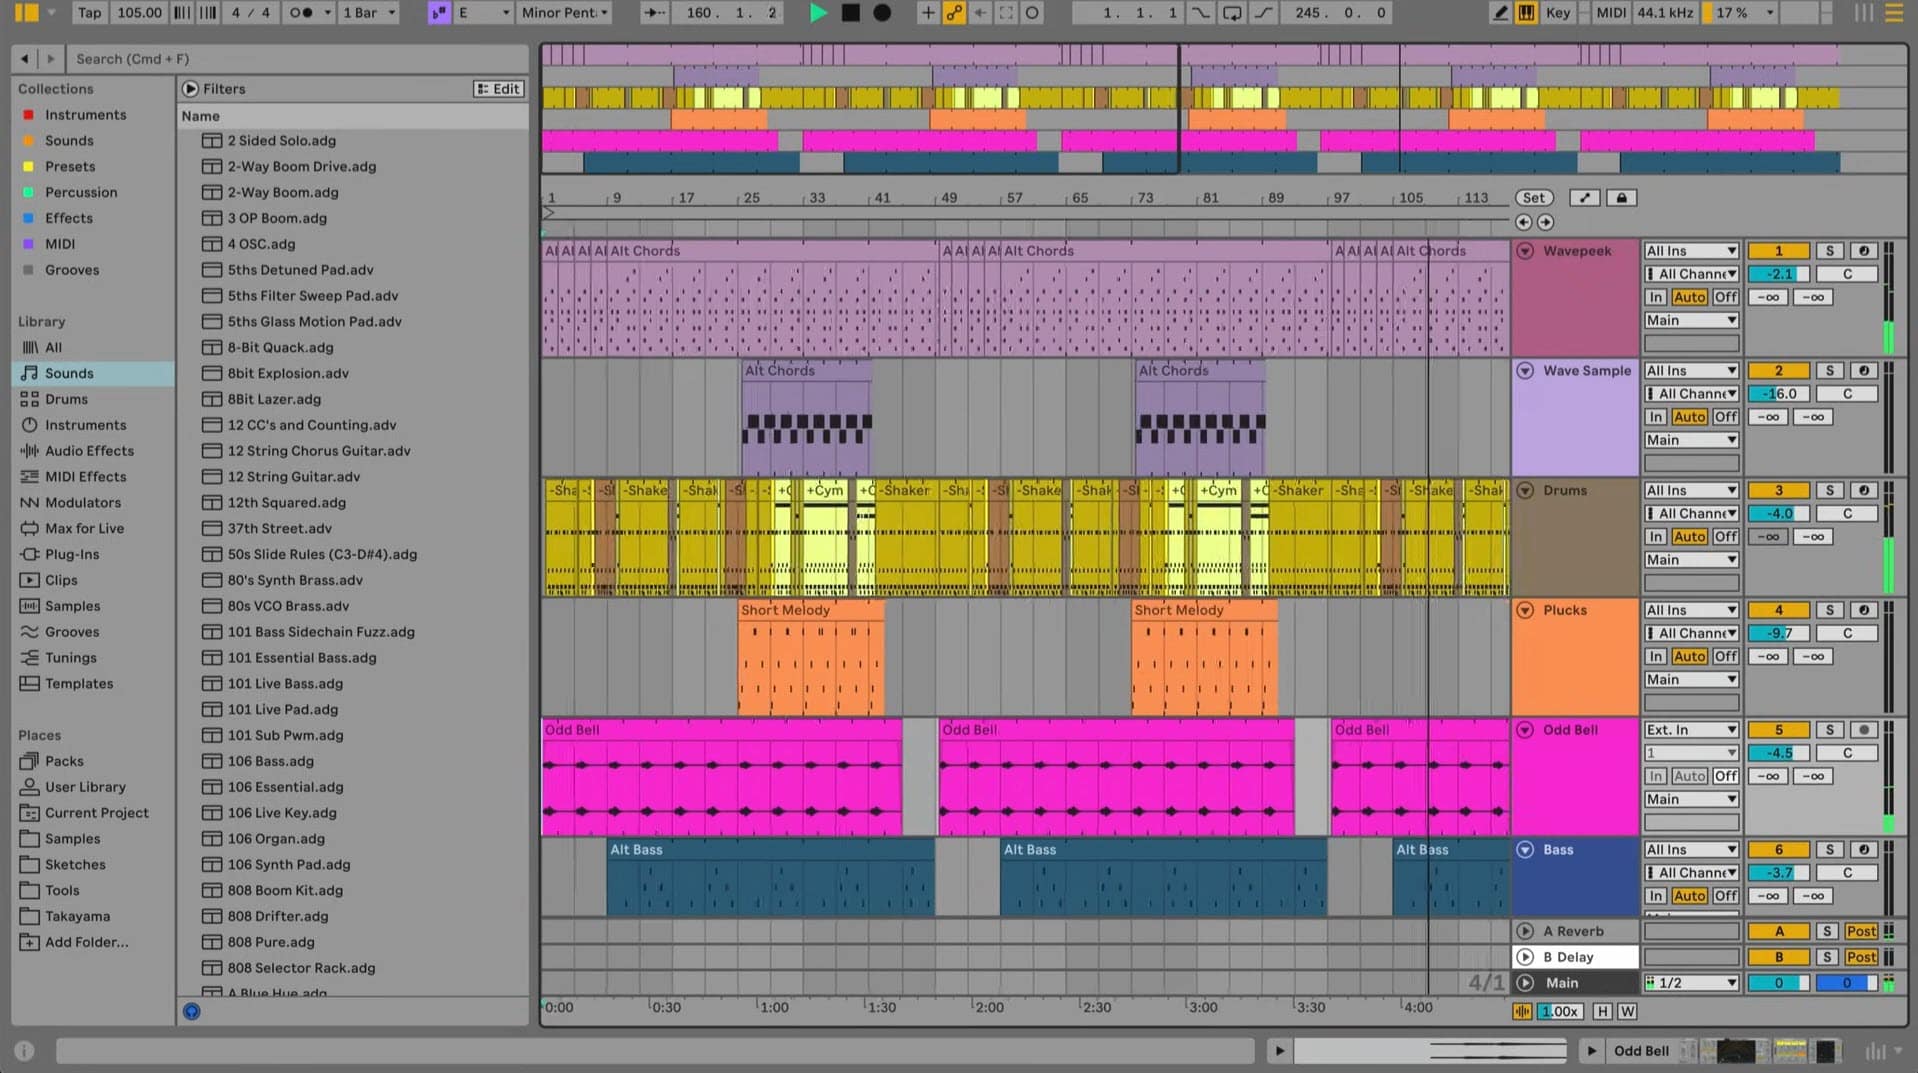Open the Minor Pentatonic scale dropdown
This screenshot has height=1073, width=1918.
coord(564,13)
